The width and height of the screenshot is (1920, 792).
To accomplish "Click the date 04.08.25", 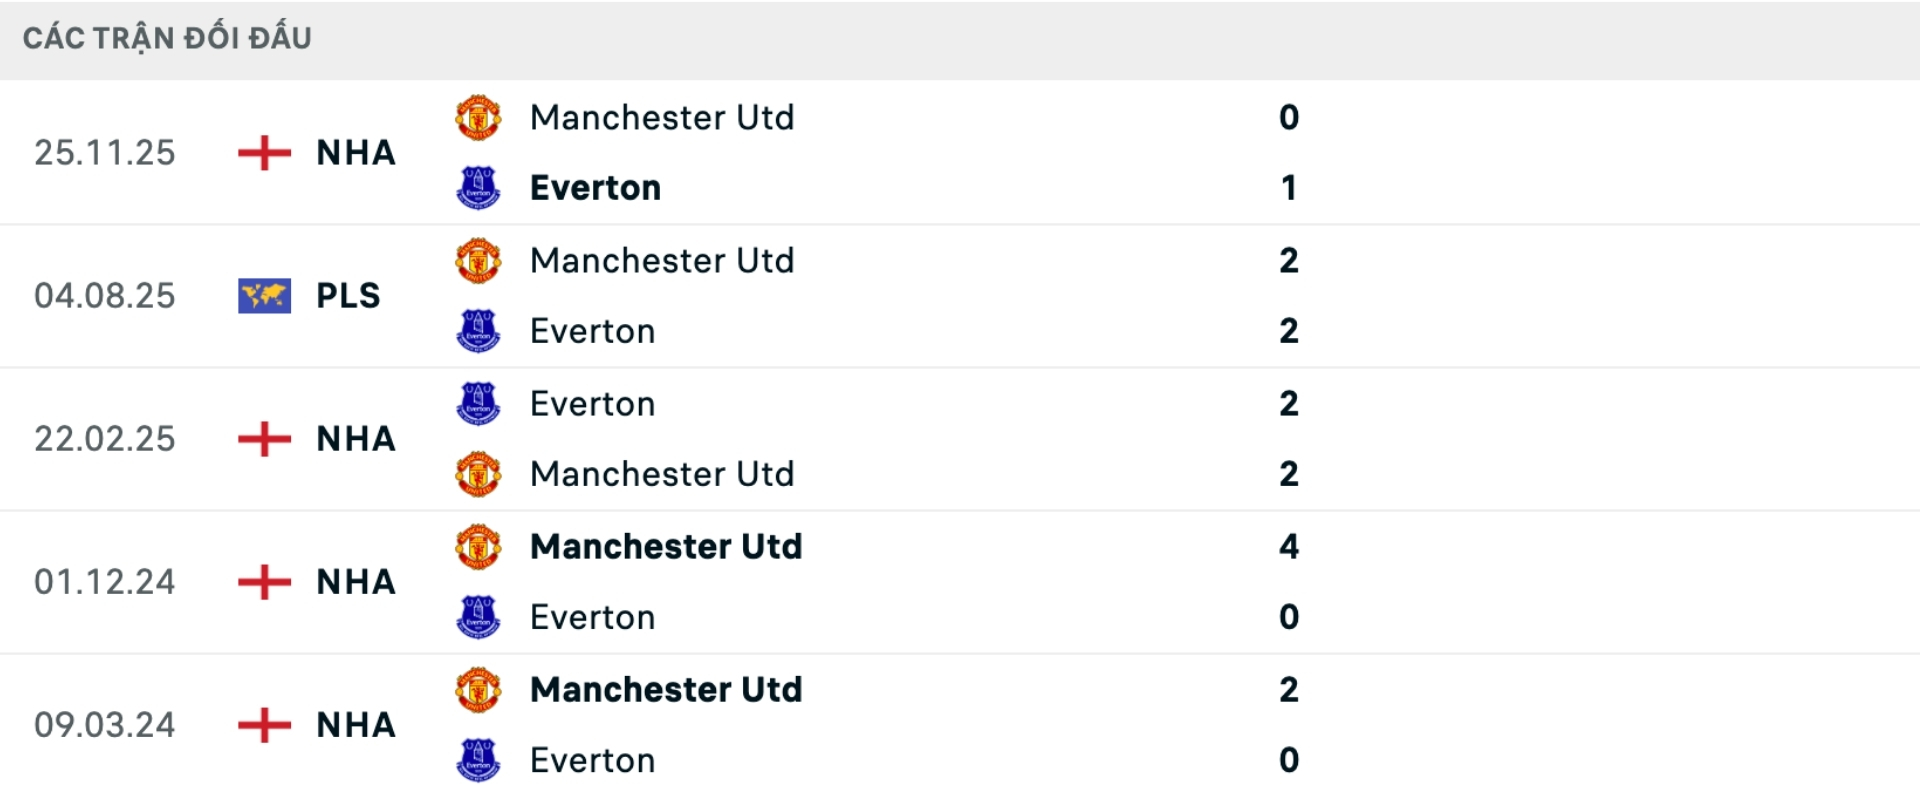I will (105, 295).
